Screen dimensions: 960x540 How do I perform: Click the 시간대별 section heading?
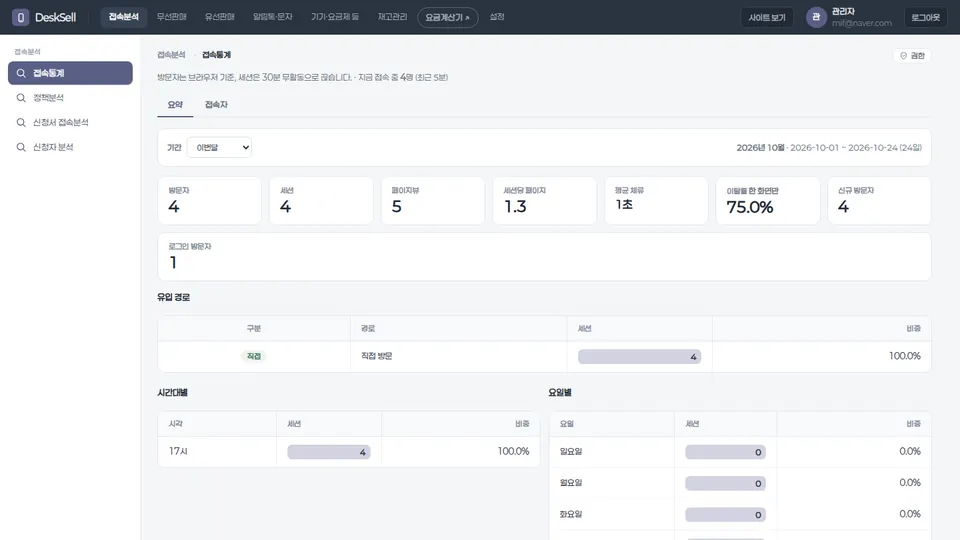point(172,393)
